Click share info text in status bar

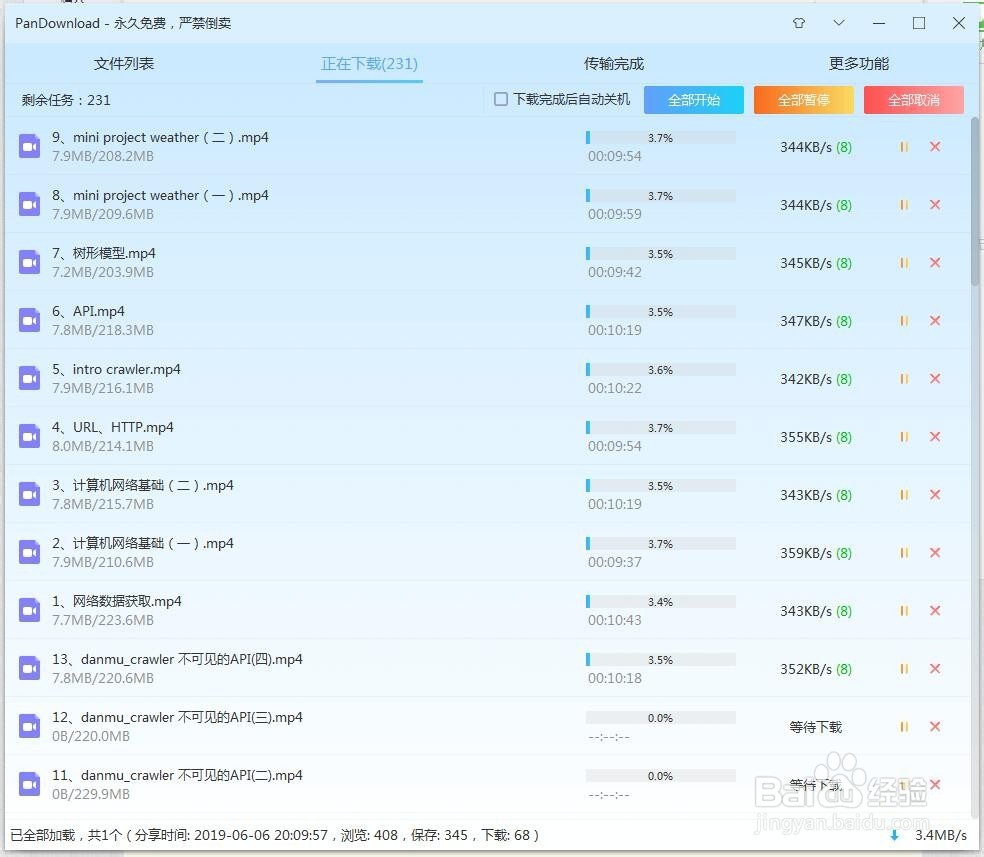275,835
